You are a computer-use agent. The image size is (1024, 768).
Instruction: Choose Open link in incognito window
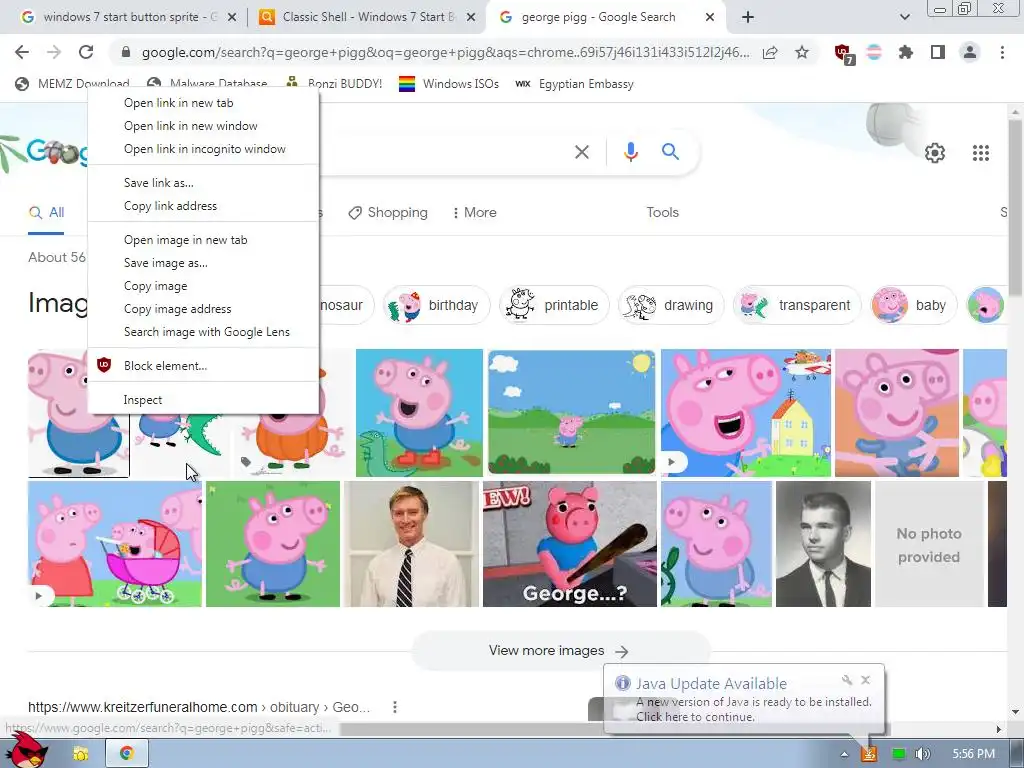(x=203, y=149)
